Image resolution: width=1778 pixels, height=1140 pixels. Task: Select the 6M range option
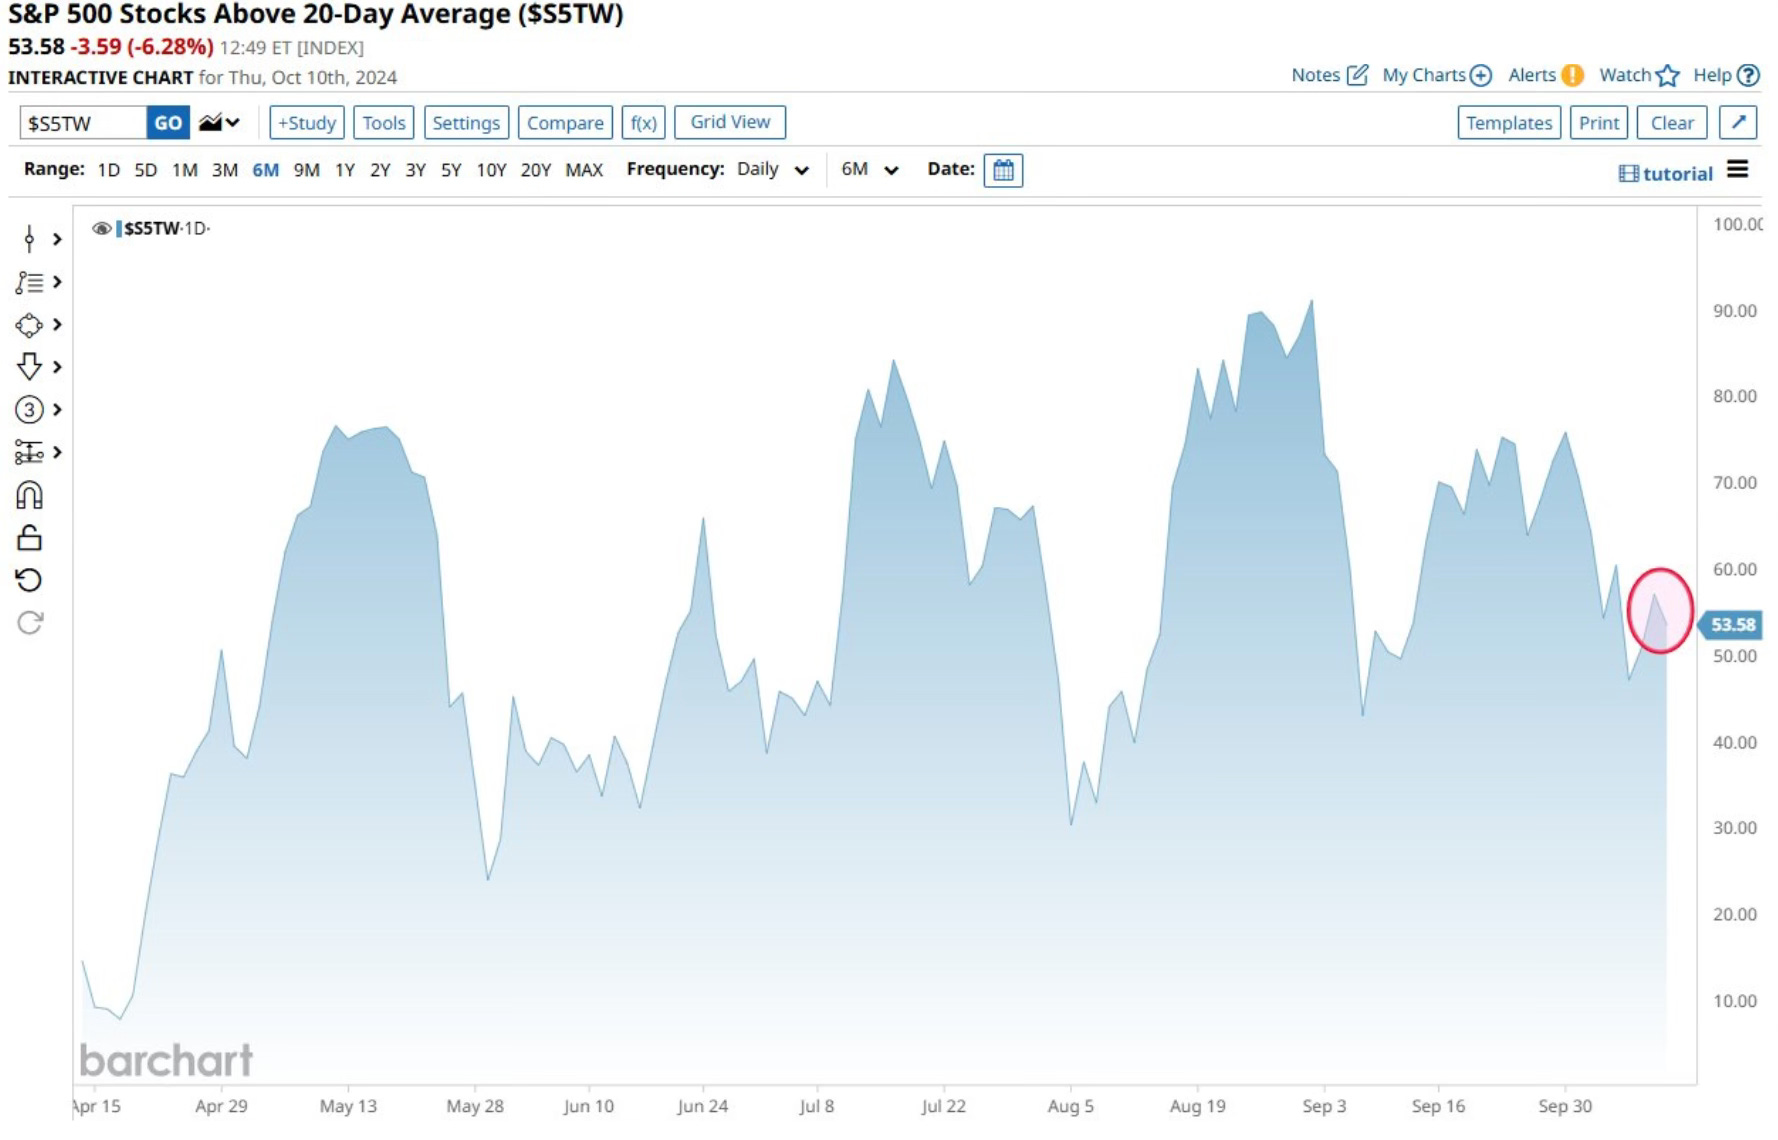click(265, 170)
